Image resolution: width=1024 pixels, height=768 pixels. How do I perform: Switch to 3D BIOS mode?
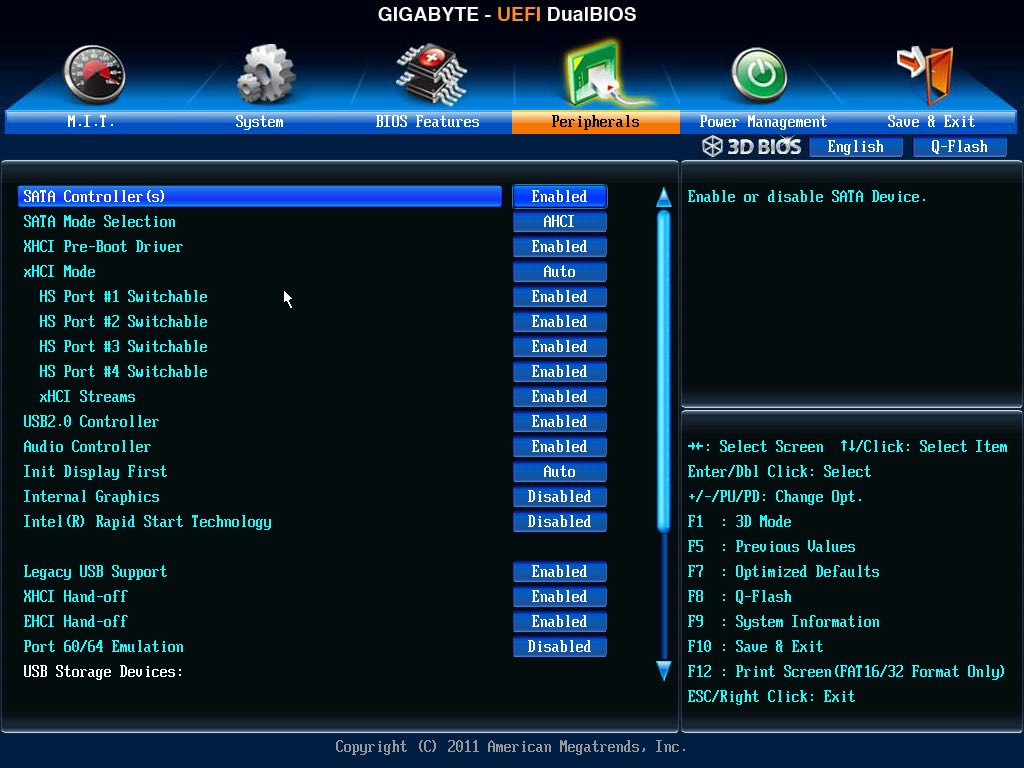(752, 146)
